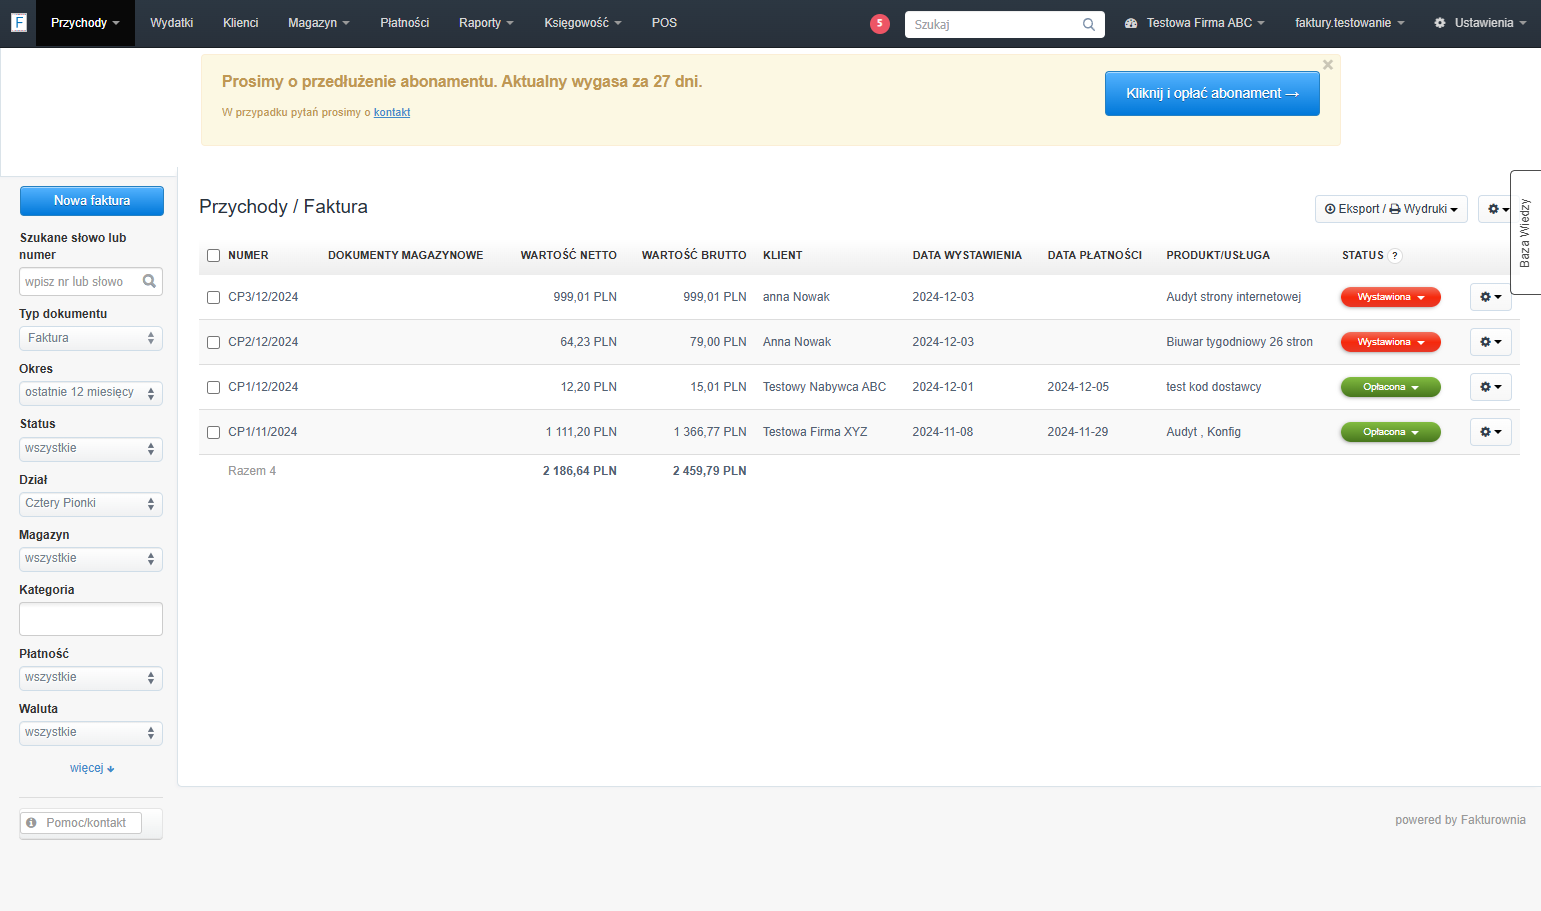Viewport: 1541px width, 911px height.
Task: Dismiss the subscription renewal banner
Action: pyautogui.click(x=1328, y=65)
